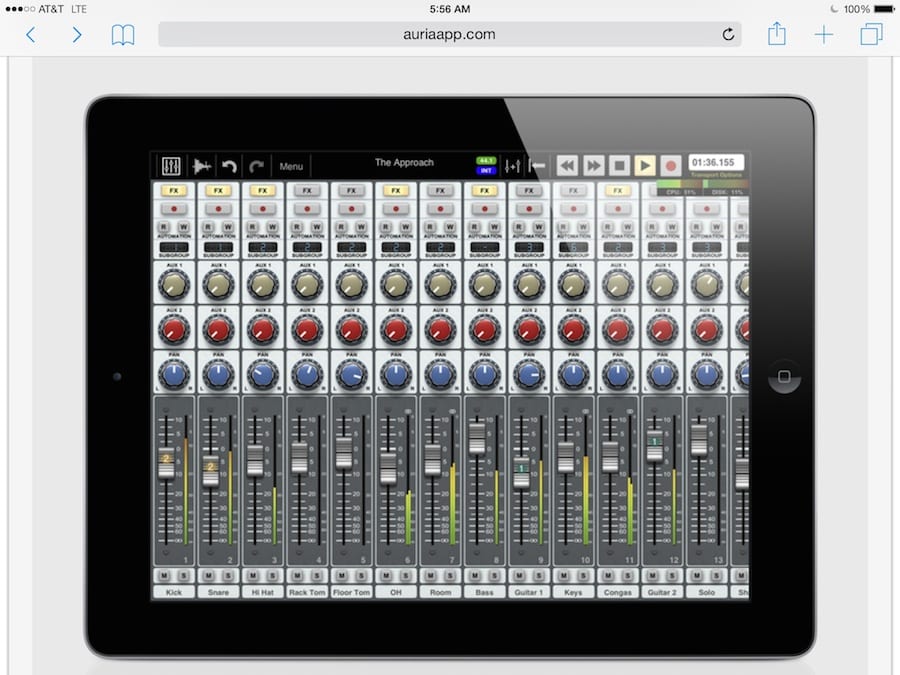The width and height of the screenshot is (900, 675).
Task: Open the Menu in Auria toolbar
Action: (x=291, y=166)
